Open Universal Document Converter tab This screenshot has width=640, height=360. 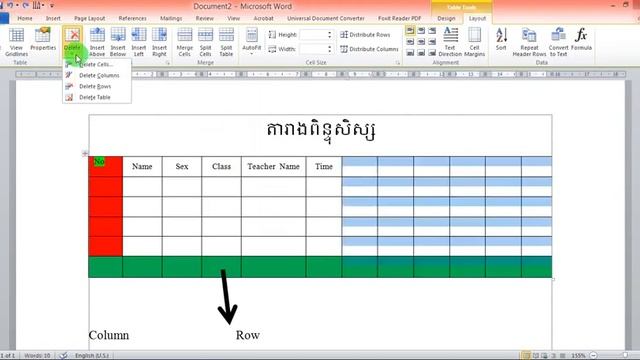tap(326, 19)
